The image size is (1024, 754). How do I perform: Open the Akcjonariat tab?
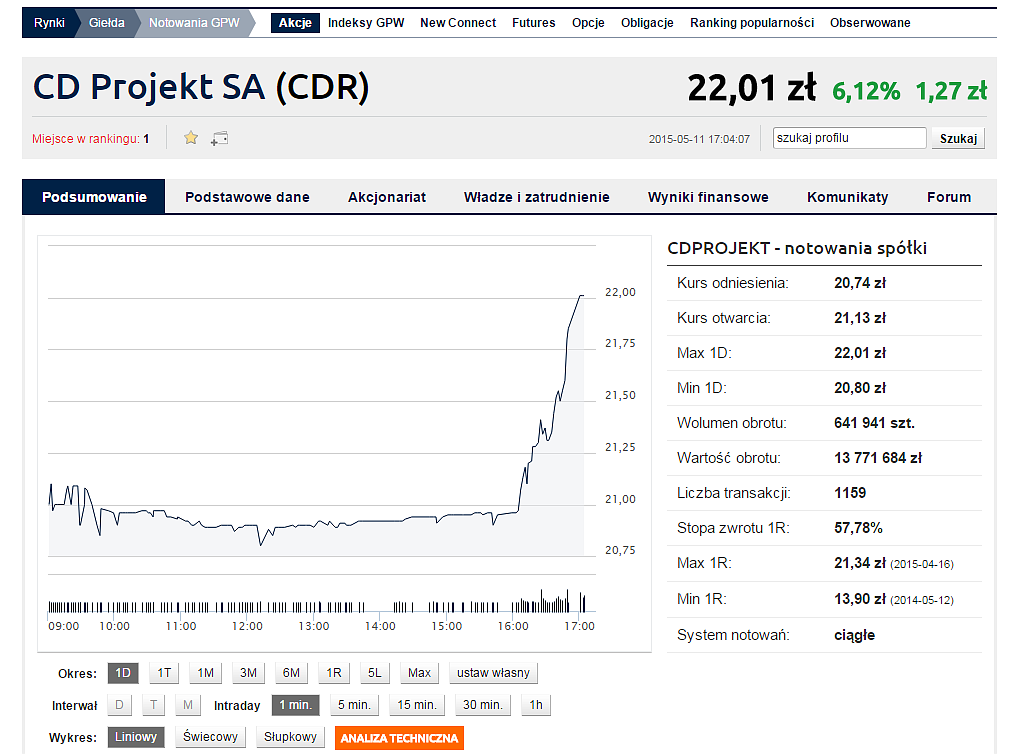click(387, 197)
